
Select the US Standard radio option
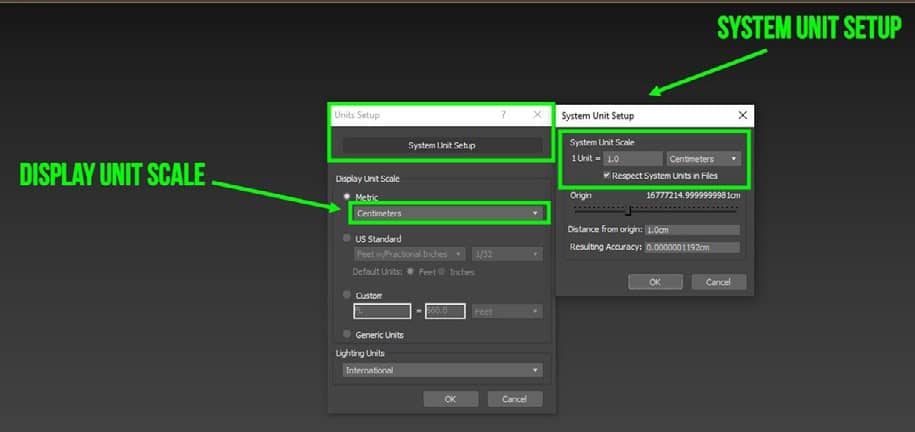(x=347, y=239)
